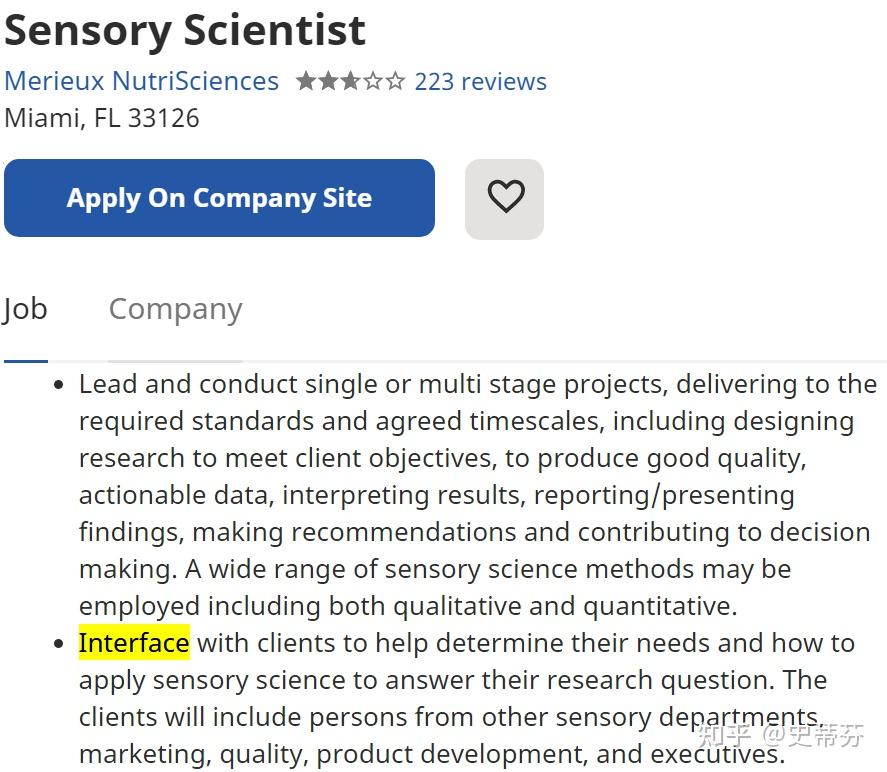Click the gray underline beneath Company tab
Viewport: 887px width, 772px height.
(x=175, y=361)
